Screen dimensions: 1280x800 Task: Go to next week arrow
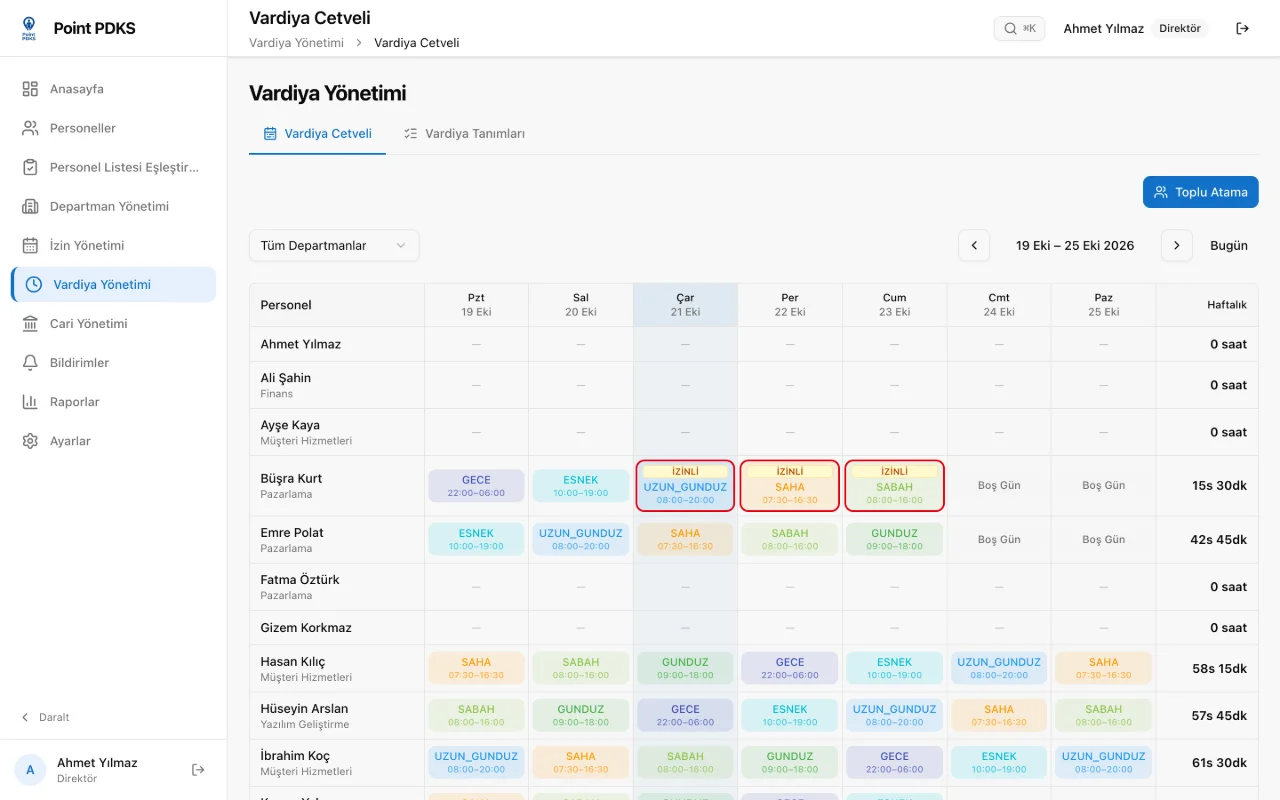click(x=1177, y=245)
